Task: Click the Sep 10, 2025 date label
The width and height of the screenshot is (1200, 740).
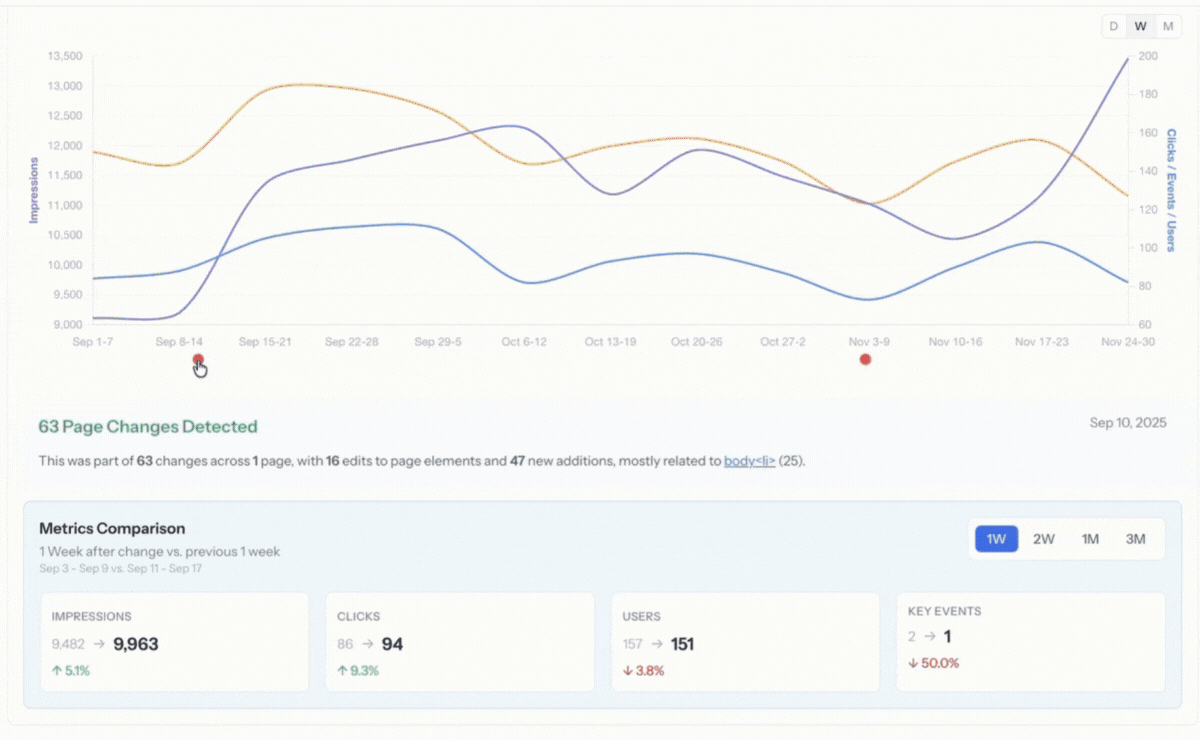Action: tap(1128, 422)
